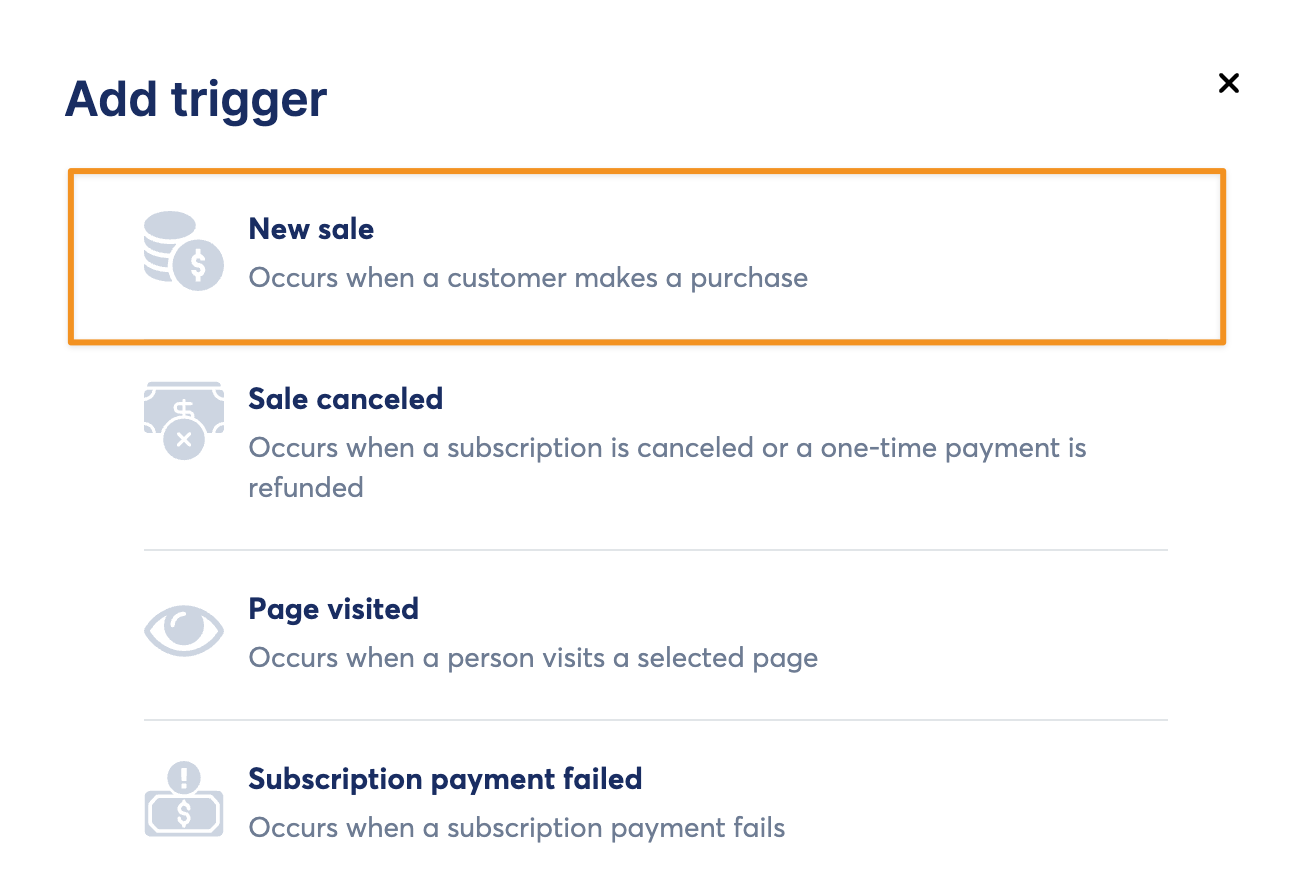
Task: Click the exclamation mark on failed payment icon
Action: 184,777
